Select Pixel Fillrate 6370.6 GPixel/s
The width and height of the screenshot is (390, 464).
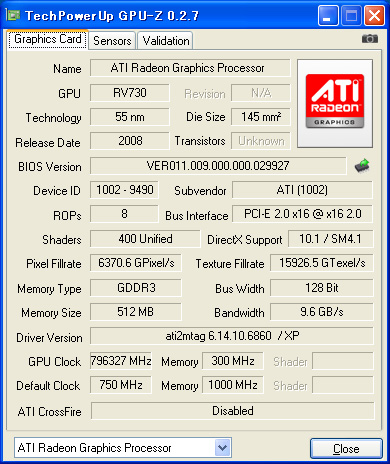pyautogui.click(x=136, y=263)
